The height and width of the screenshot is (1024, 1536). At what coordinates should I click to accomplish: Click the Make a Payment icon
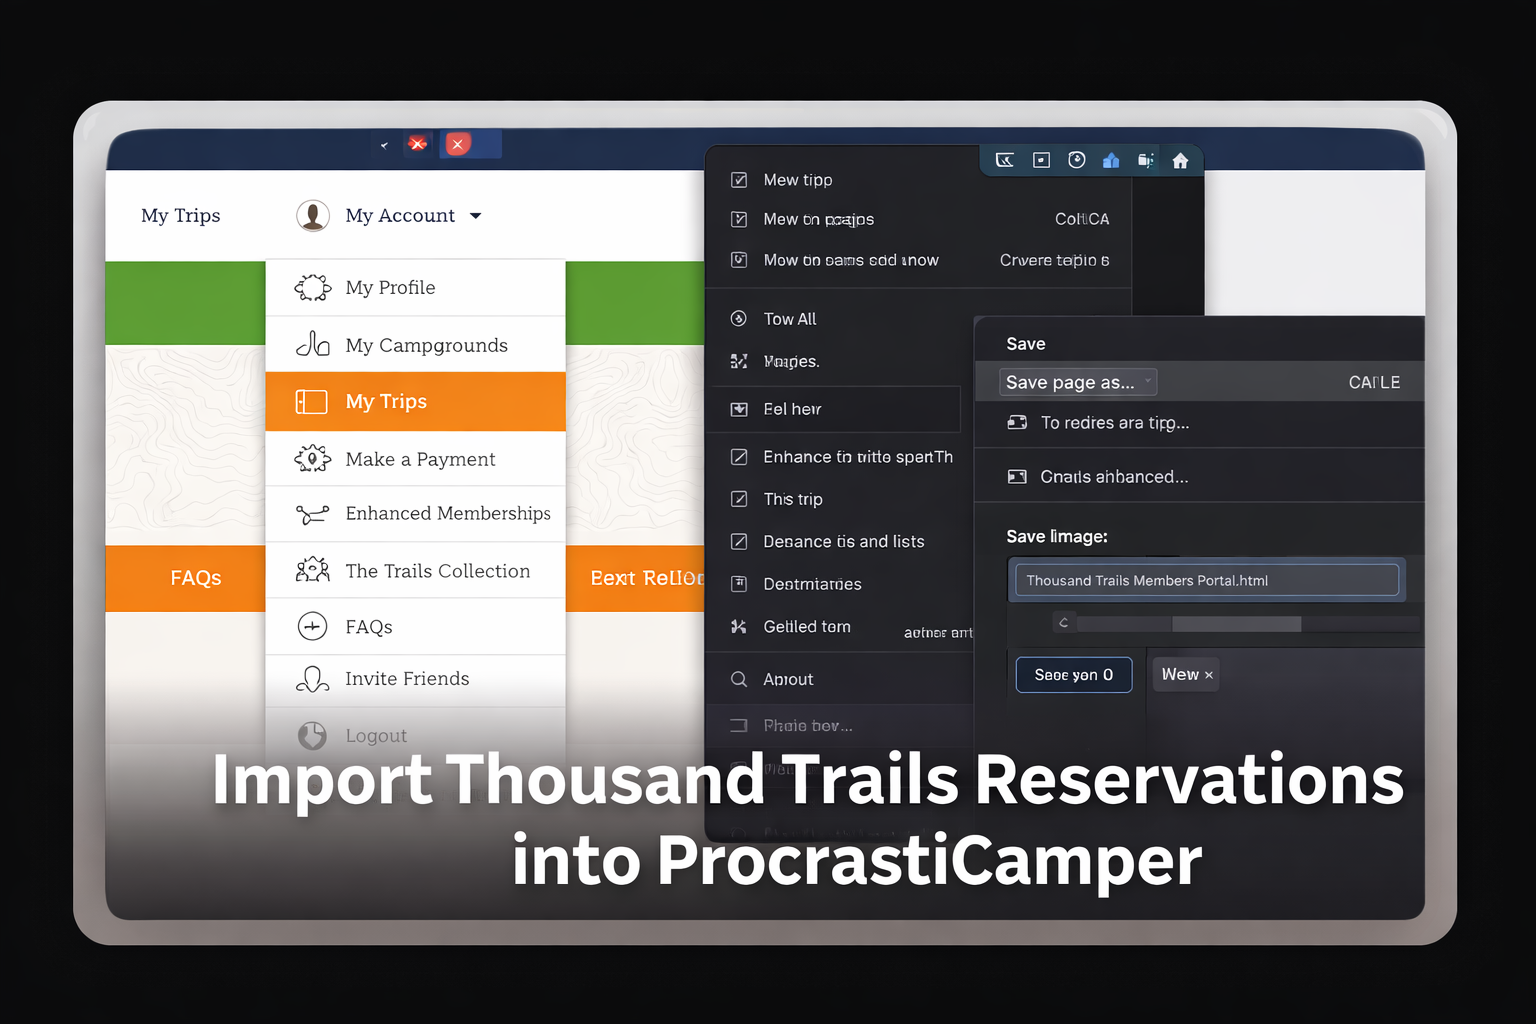click(x=312, y=459)
